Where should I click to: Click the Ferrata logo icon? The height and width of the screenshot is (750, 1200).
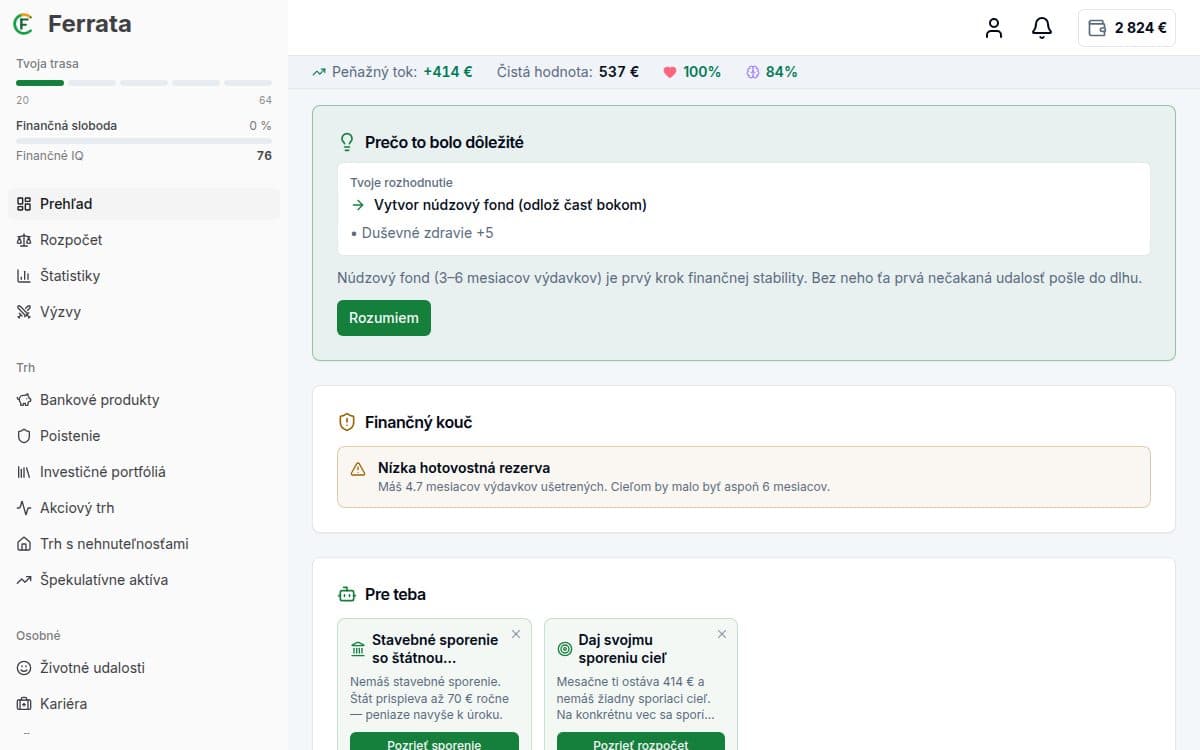(x=24, y=24)
